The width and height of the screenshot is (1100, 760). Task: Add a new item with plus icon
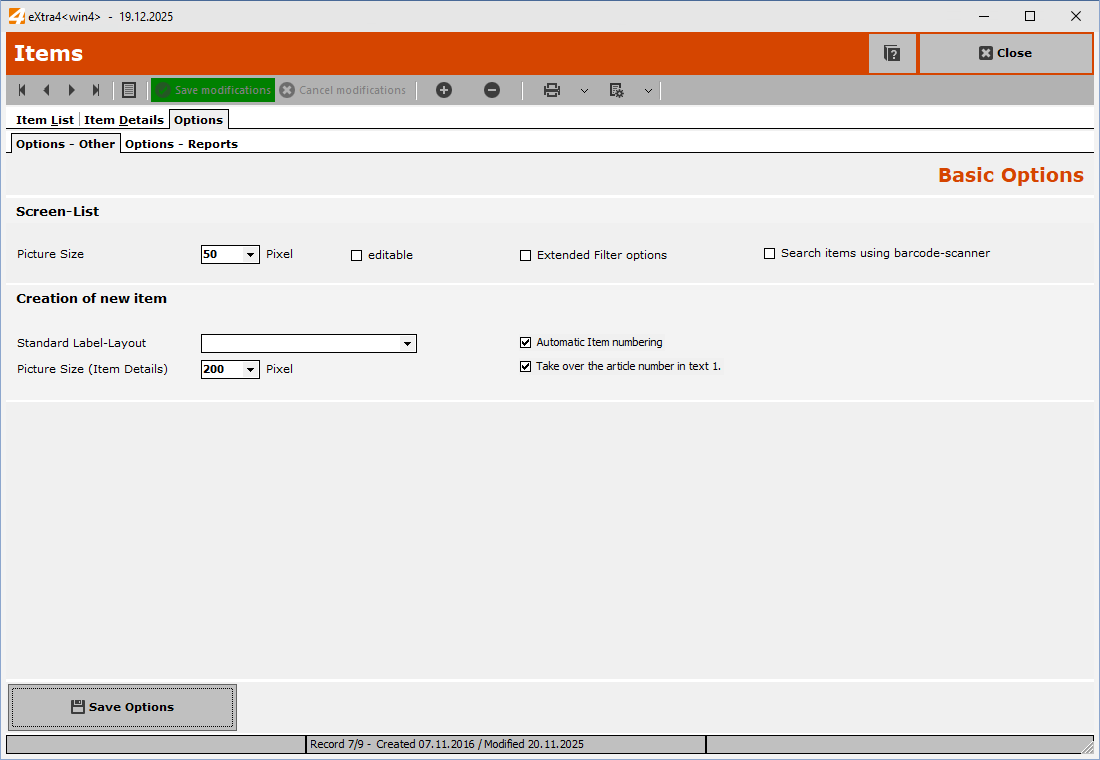point(444,90)
